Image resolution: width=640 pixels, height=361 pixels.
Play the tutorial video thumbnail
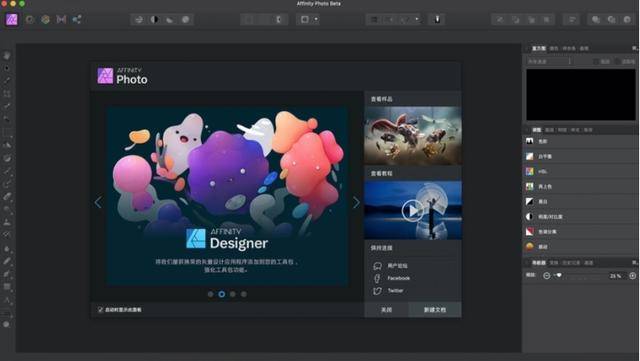412,211
